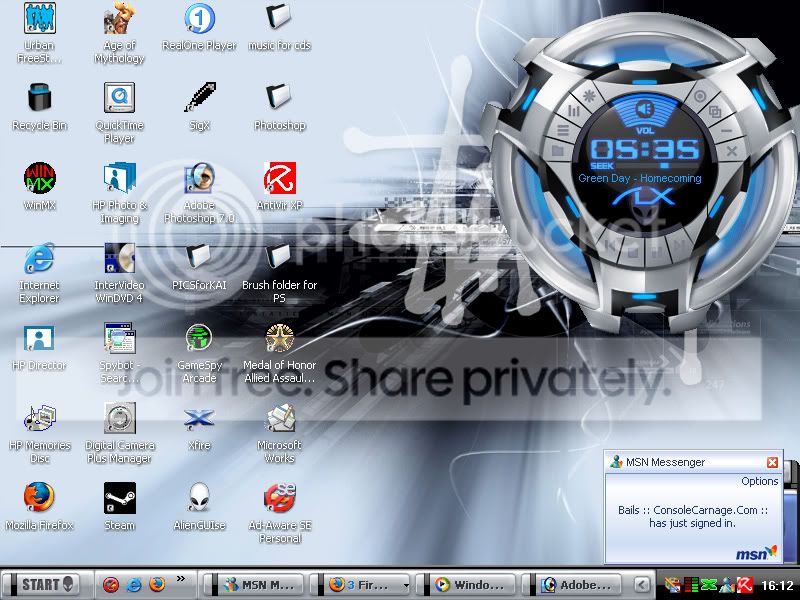Click the msn logo in notification
The width and height of the screenshot is (800, 600).
[x=757, y=553]
